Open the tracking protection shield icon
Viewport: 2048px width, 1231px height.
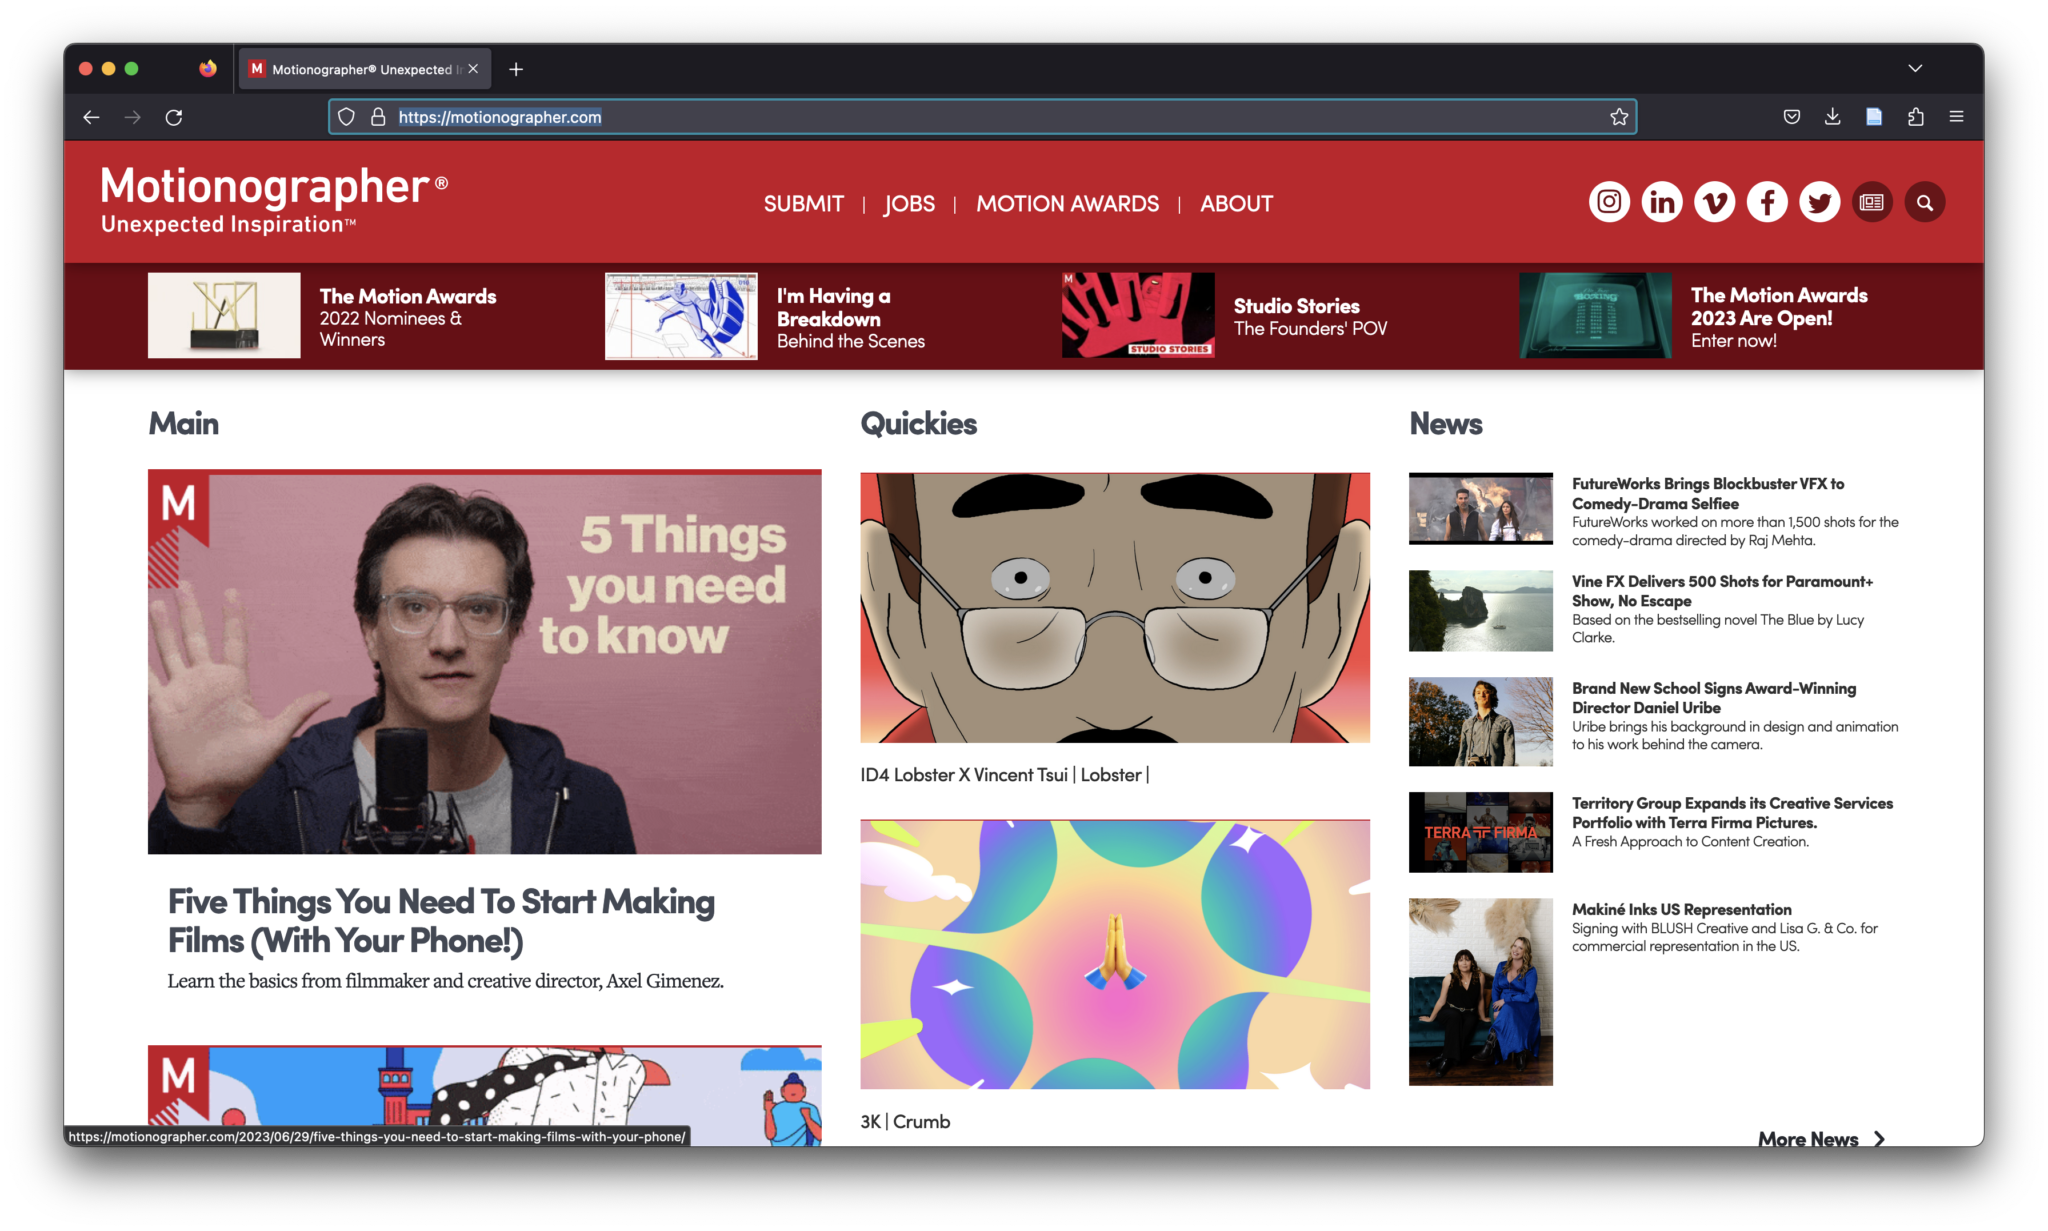[346, 117]
